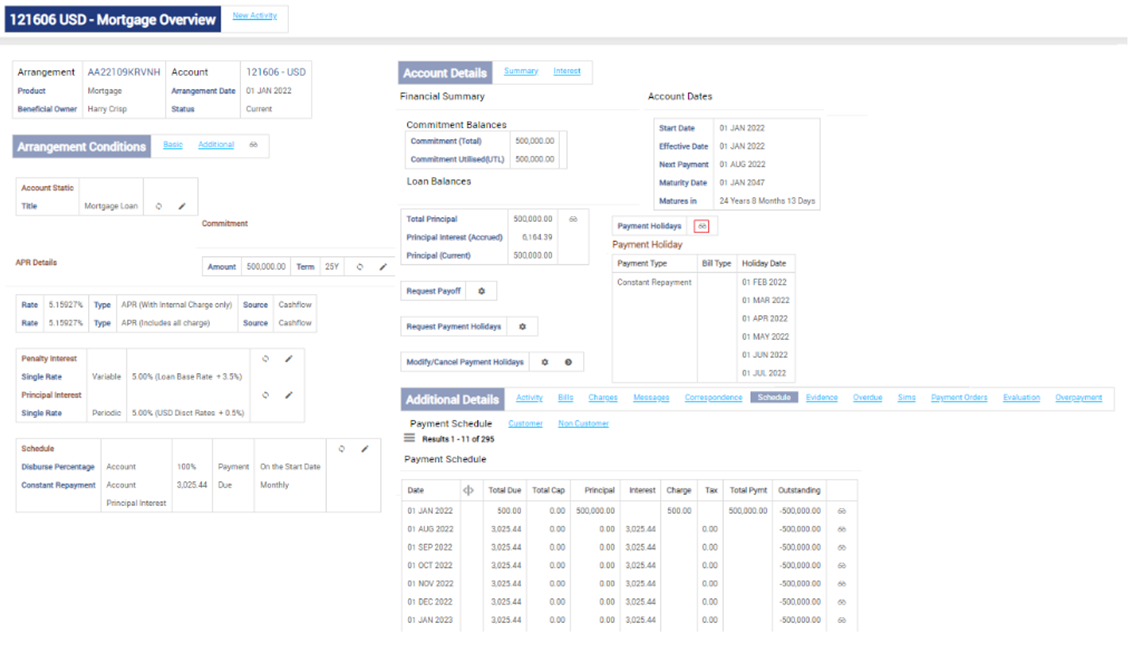Refresh the Schedule condition

(x=342, y=449)
